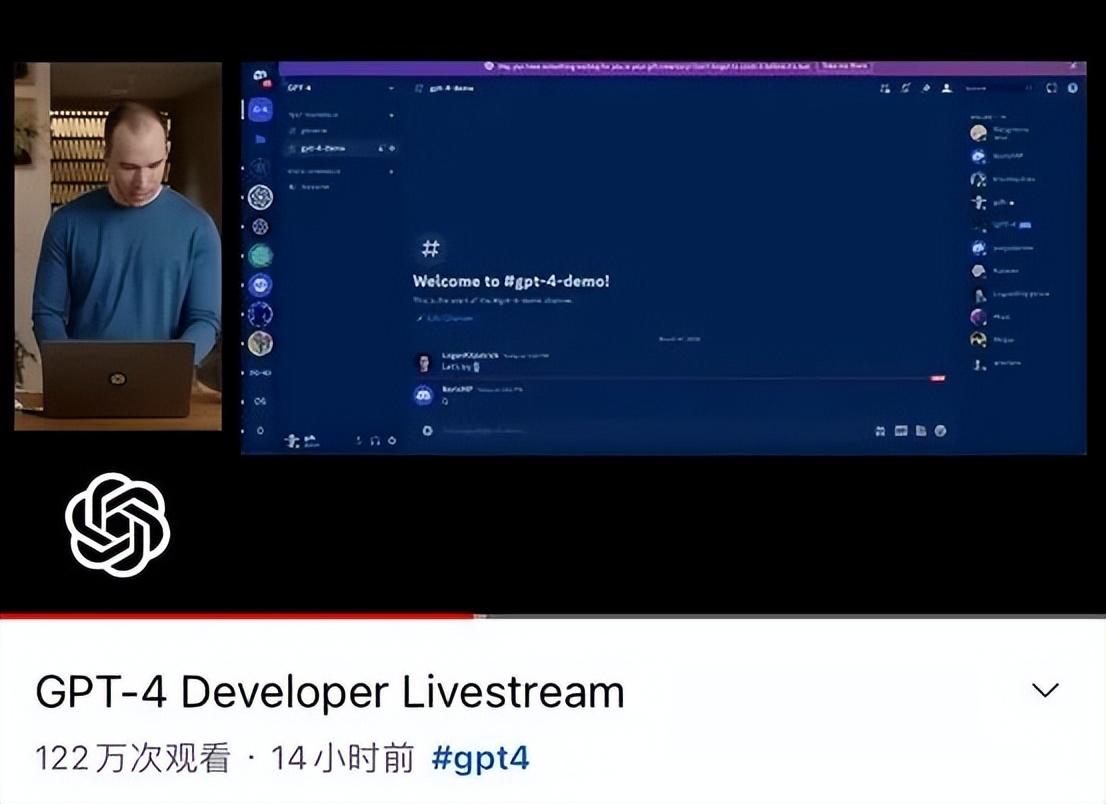Click the red video progress bar
This screenshot has height=804, width=1106.
coord(237,616)
